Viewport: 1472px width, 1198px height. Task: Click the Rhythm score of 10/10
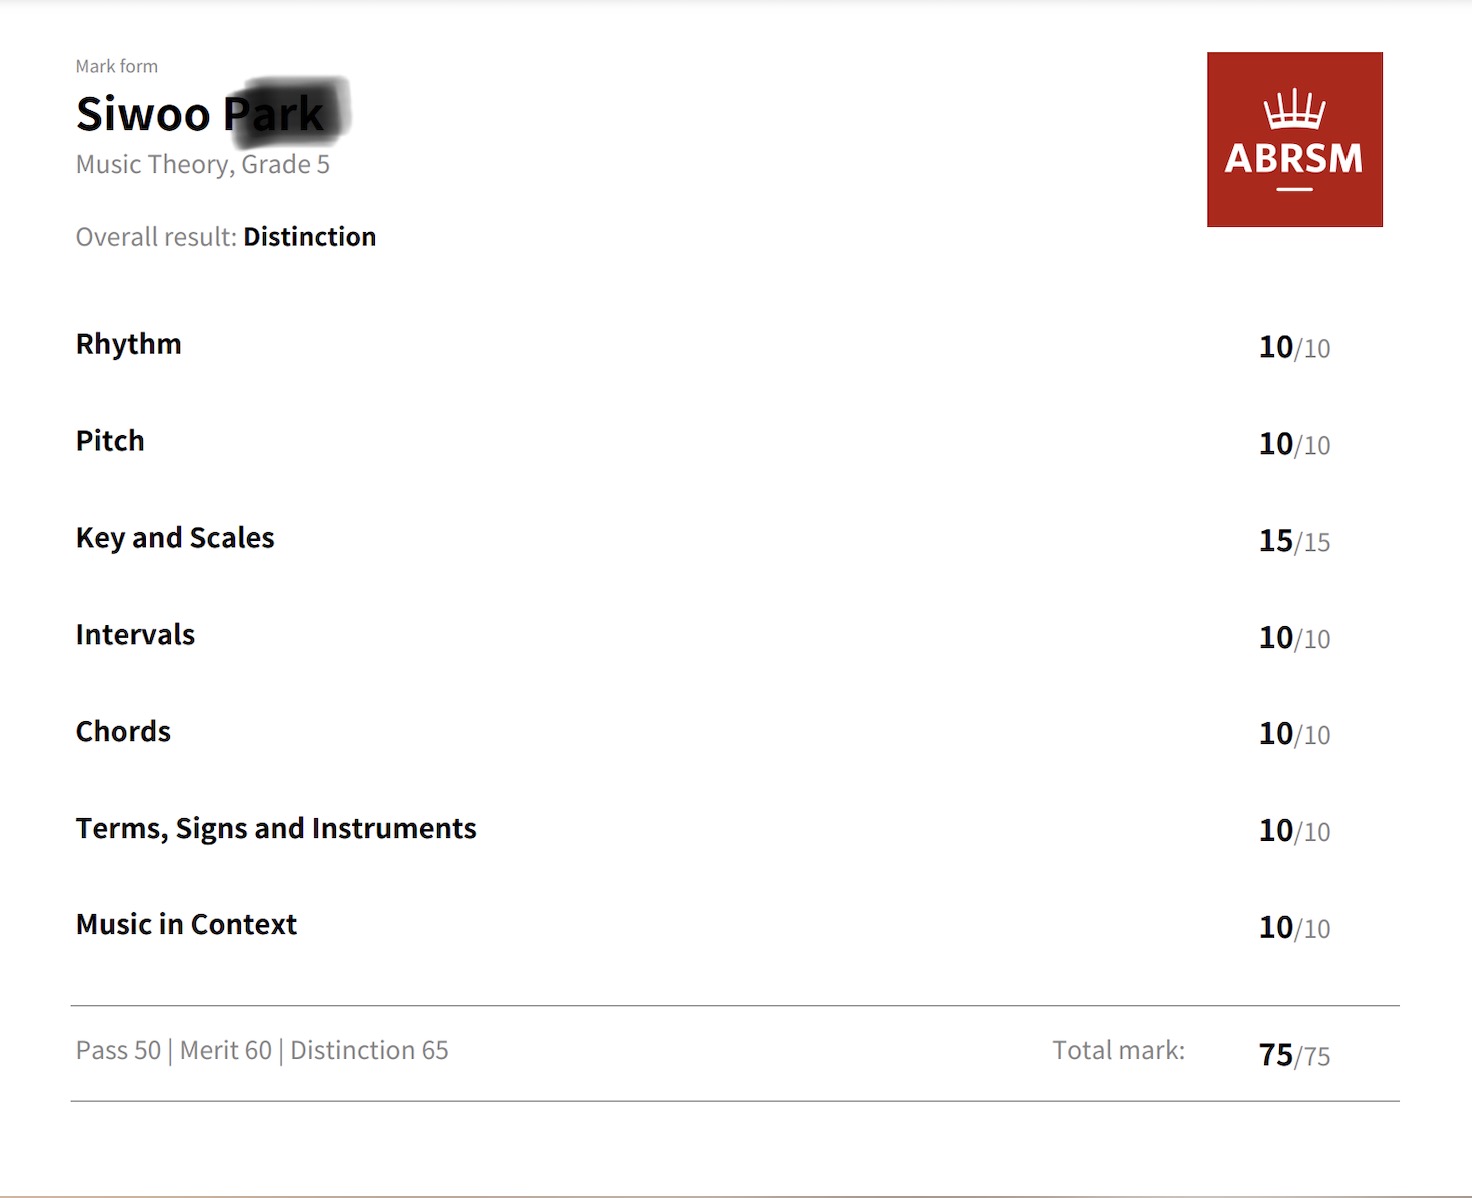coord(1294,347)
